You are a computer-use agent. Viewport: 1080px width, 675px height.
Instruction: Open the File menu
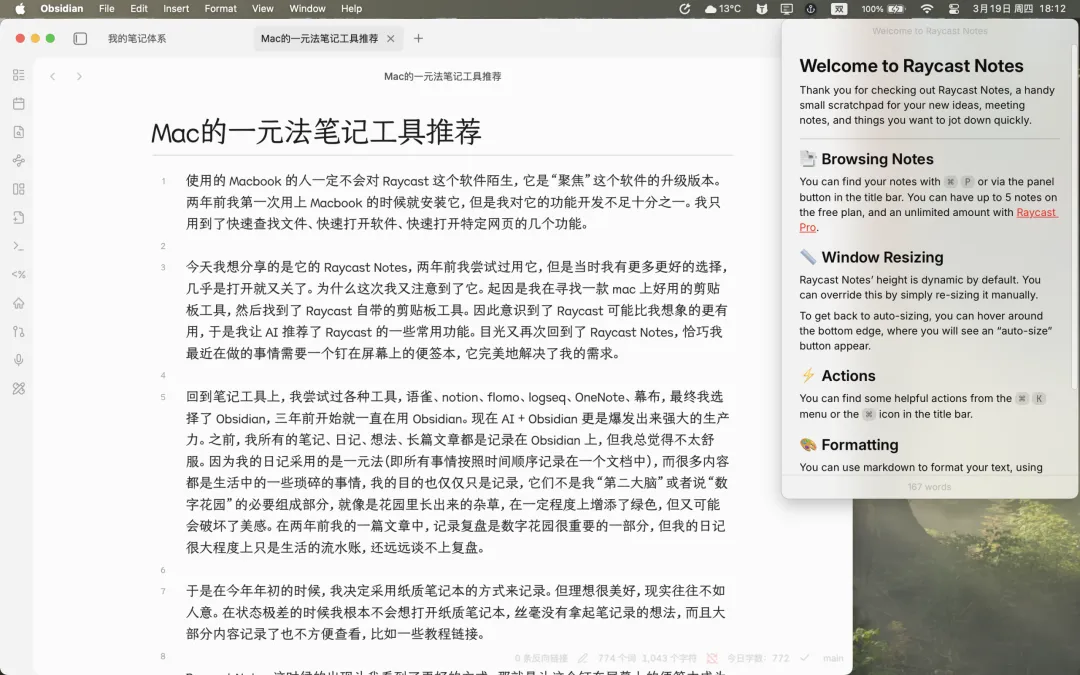click(x=107, y=9)
